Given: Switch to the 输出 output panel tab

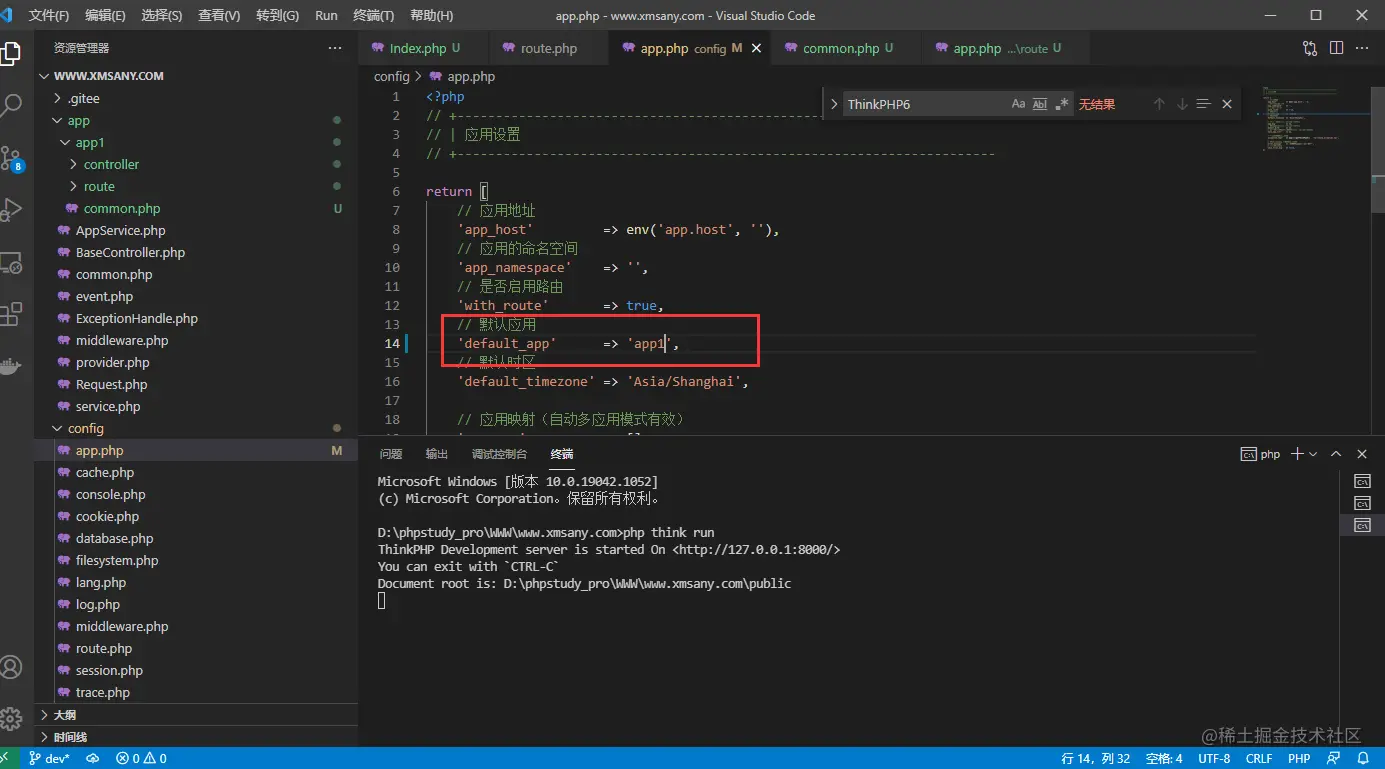Looking at the screenshot, I should (x=437, y=454).
